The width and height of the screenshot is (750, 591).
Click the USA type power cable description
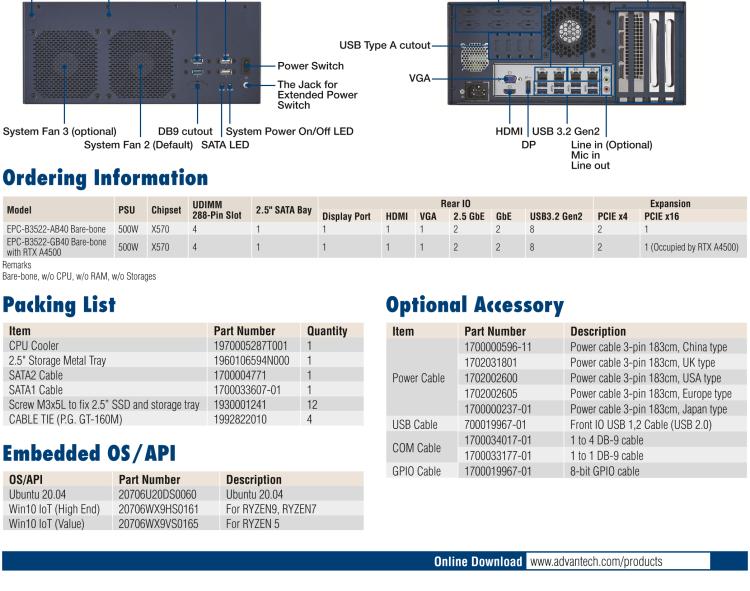(645, 378)
